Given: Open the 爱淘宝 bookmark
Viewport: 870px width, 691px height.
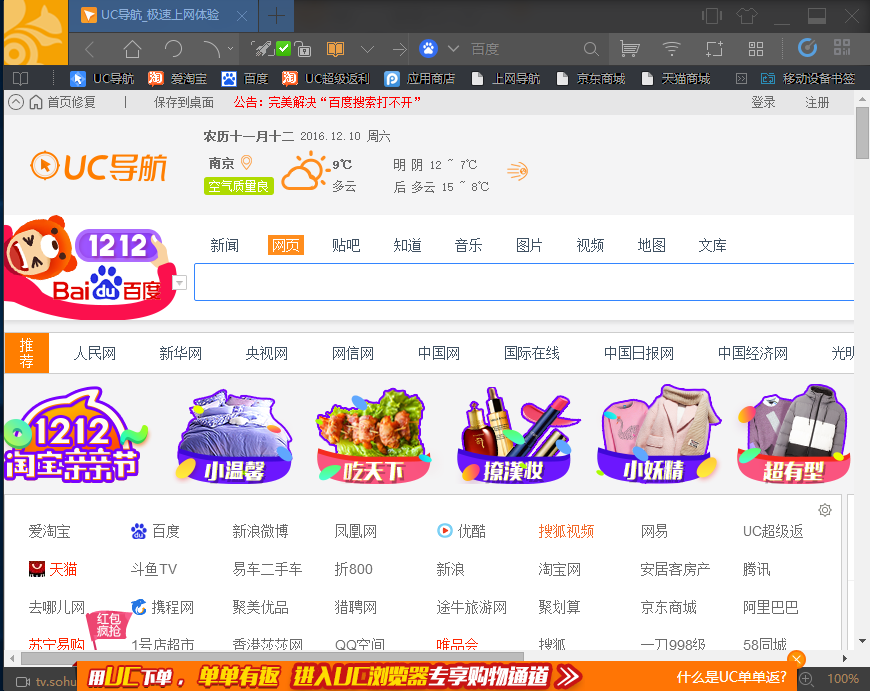Looking at the screenshot, I should click(x=178, y=79).
